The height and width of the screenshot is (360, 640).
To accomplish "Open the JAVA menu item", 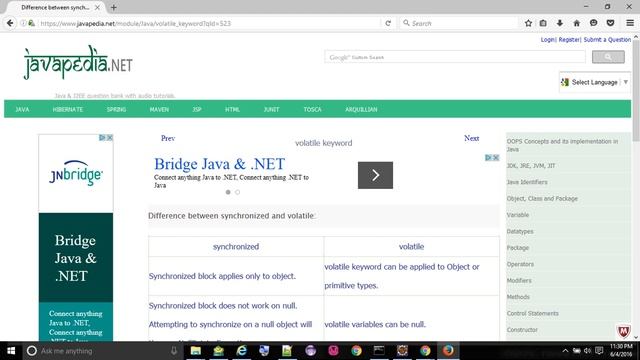I will pos(22,109).
